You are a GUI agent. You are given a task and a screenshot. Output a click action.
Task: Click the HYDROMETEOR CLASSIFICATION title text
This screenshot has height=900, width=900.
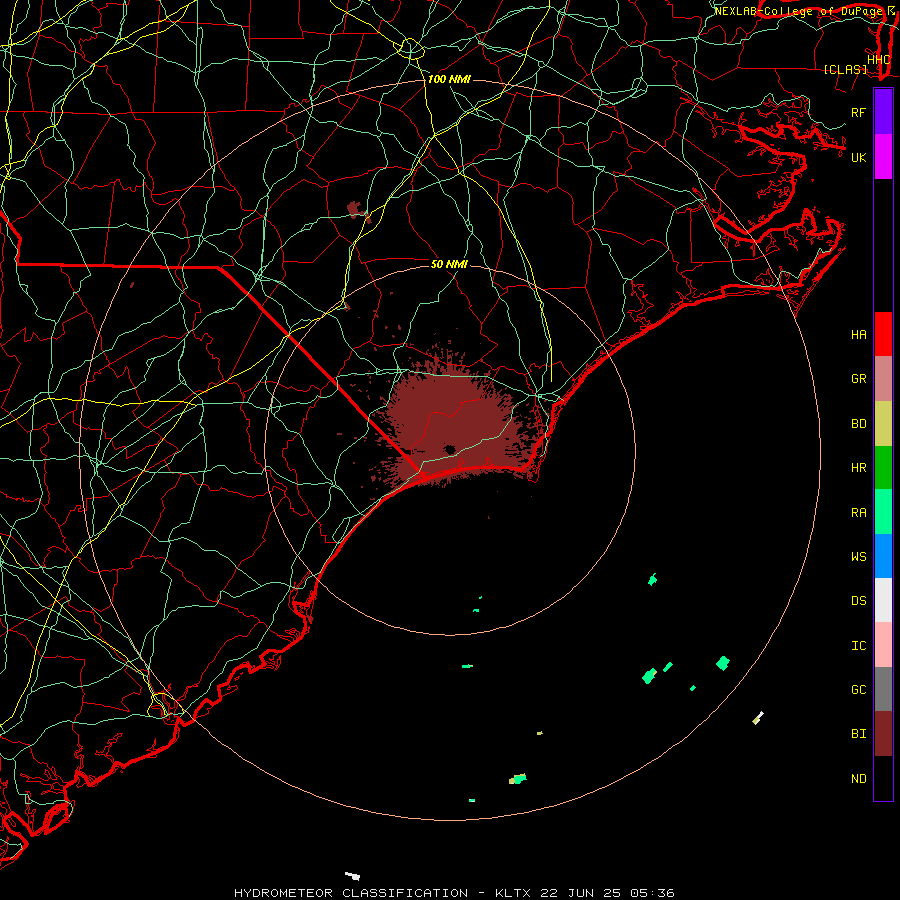coord(351,893)
